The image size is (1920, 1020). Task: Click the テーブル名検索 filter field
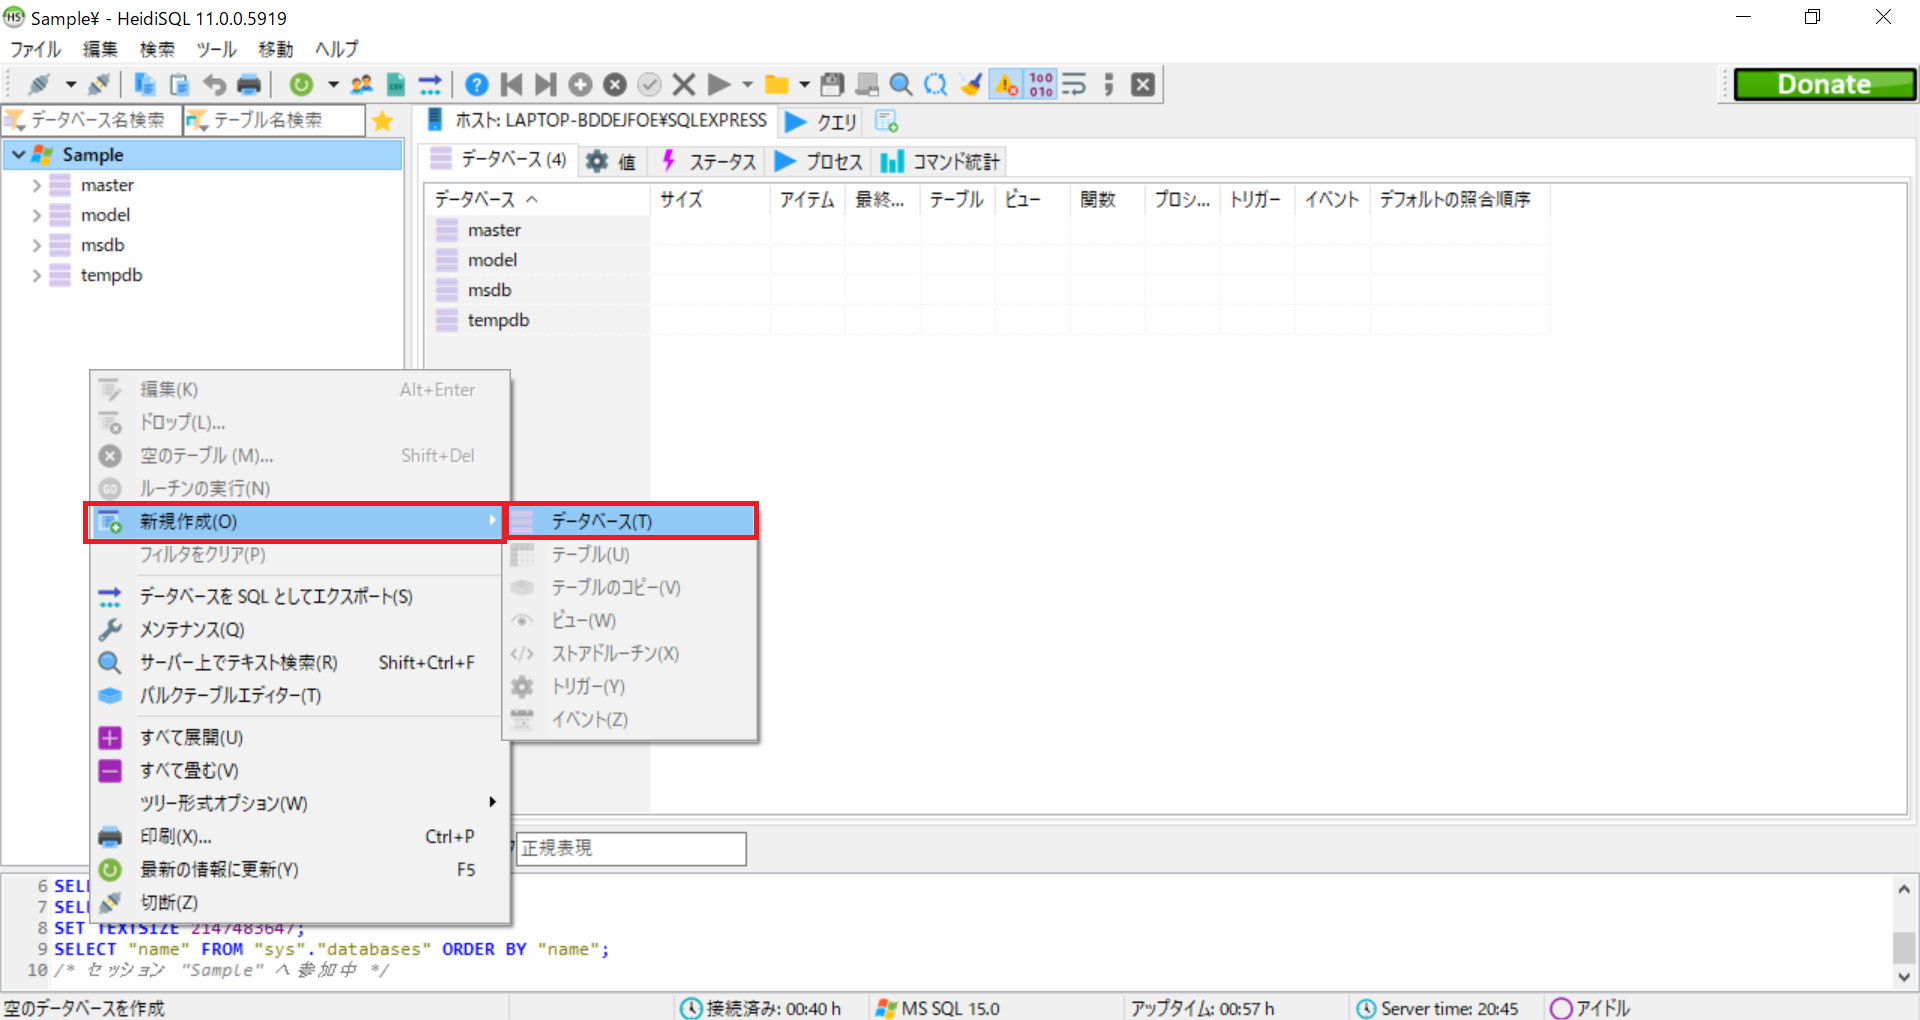point(275,120)
